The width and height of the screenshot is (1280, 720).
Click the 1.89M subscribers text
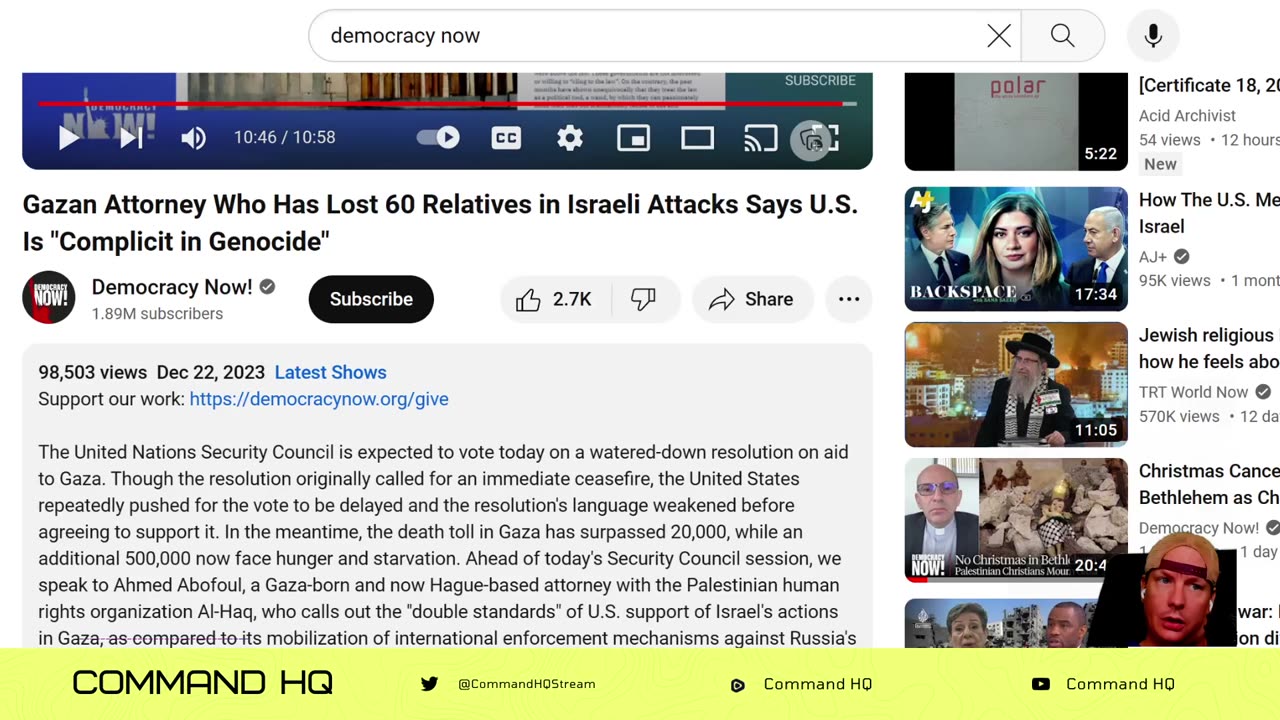pyautogui.click(x=157, y=314)
